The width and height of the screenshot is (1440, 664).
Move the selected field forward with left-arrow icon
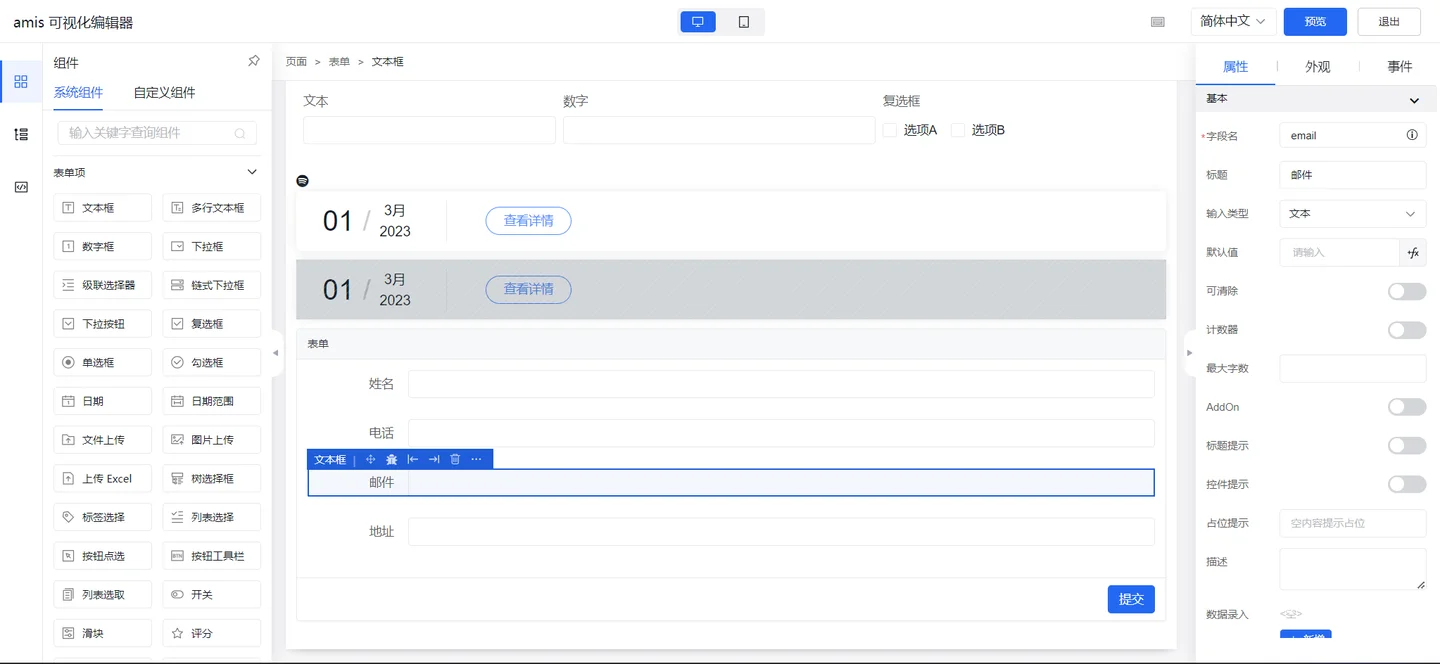pyautogui.click(x=413, y=459)
